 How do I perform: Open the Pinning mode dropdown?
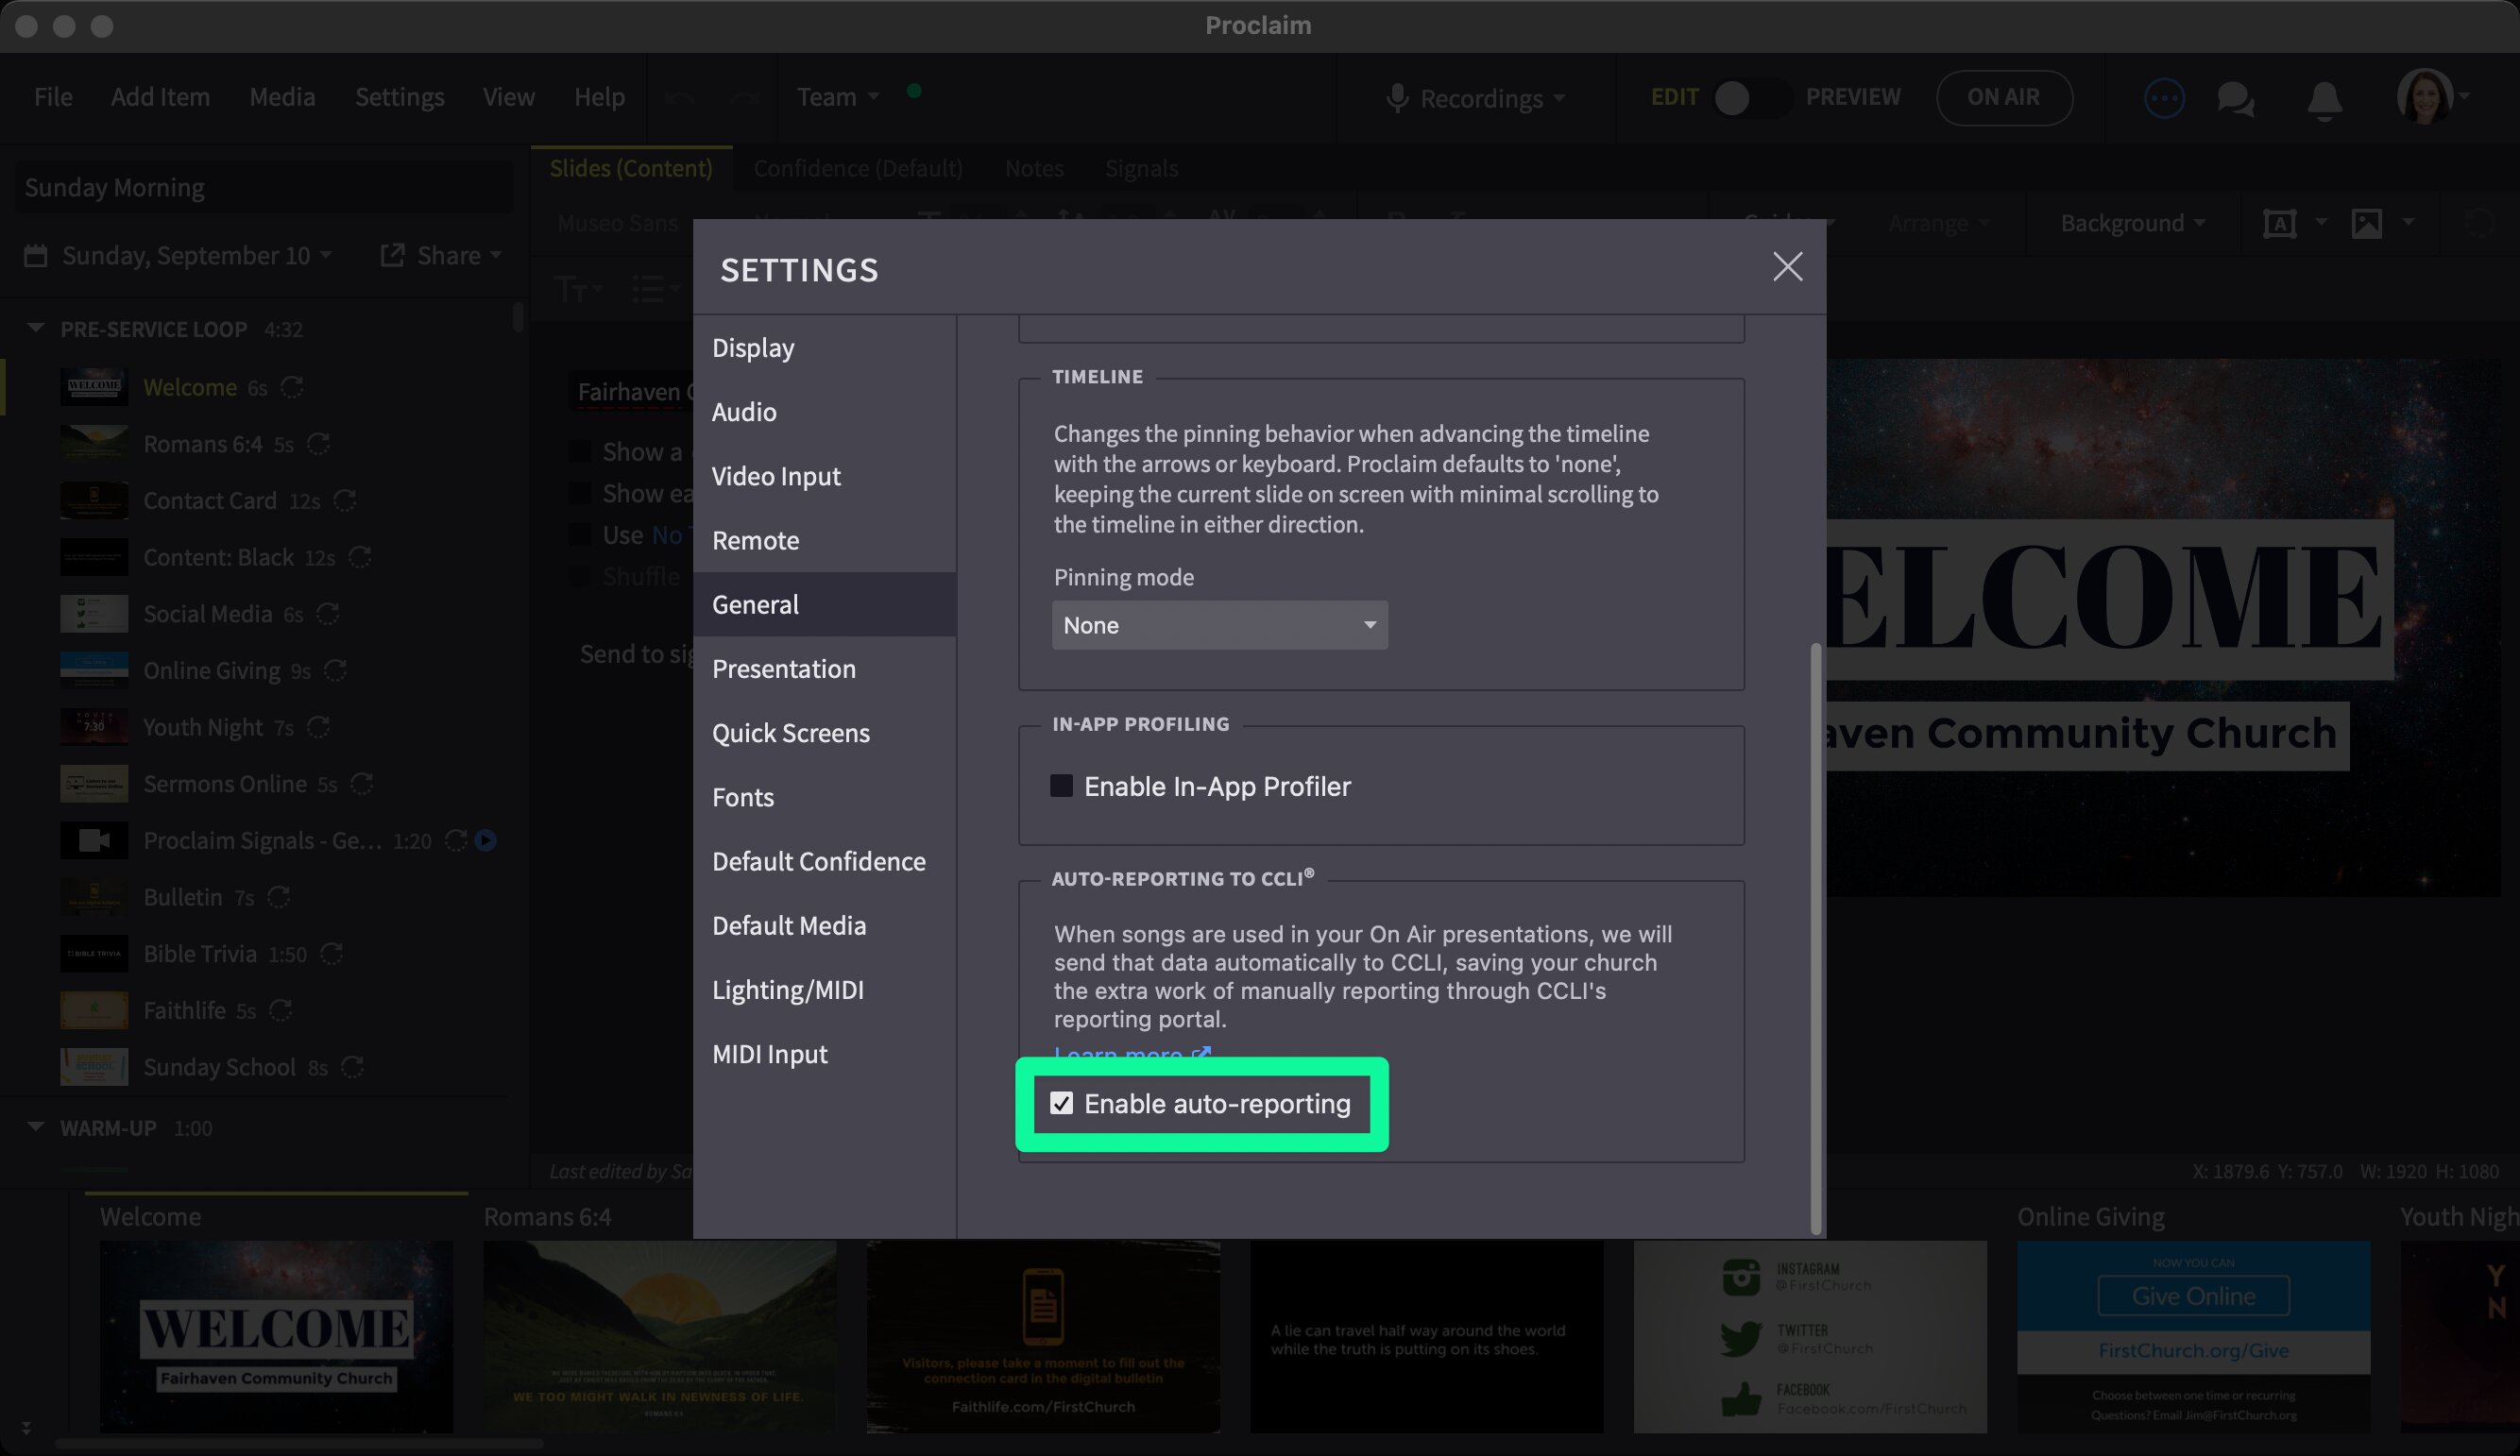click(x=1219, y=625)
